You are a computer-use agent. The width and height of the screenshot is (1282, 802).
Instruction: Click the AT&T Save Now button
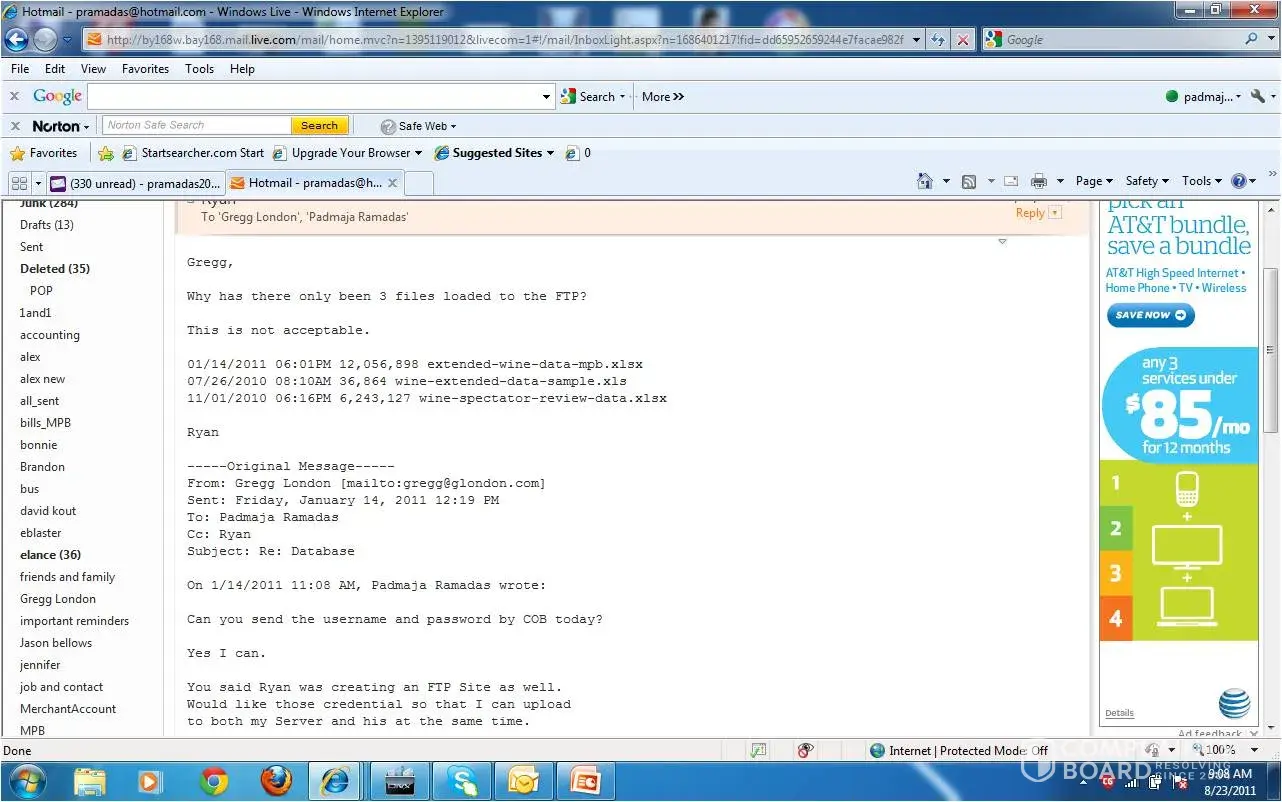pos(1150,315)
